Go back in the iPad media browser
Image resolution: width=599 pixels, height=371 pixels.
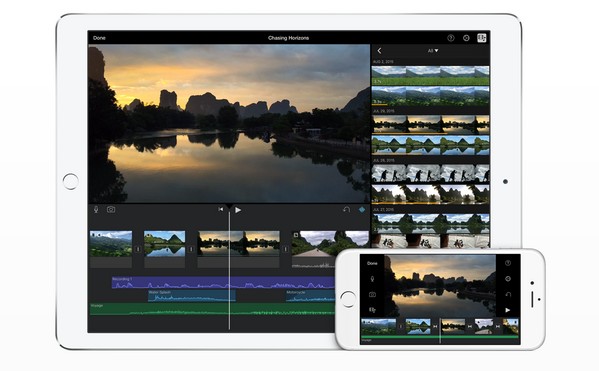[x=379, y=50]
